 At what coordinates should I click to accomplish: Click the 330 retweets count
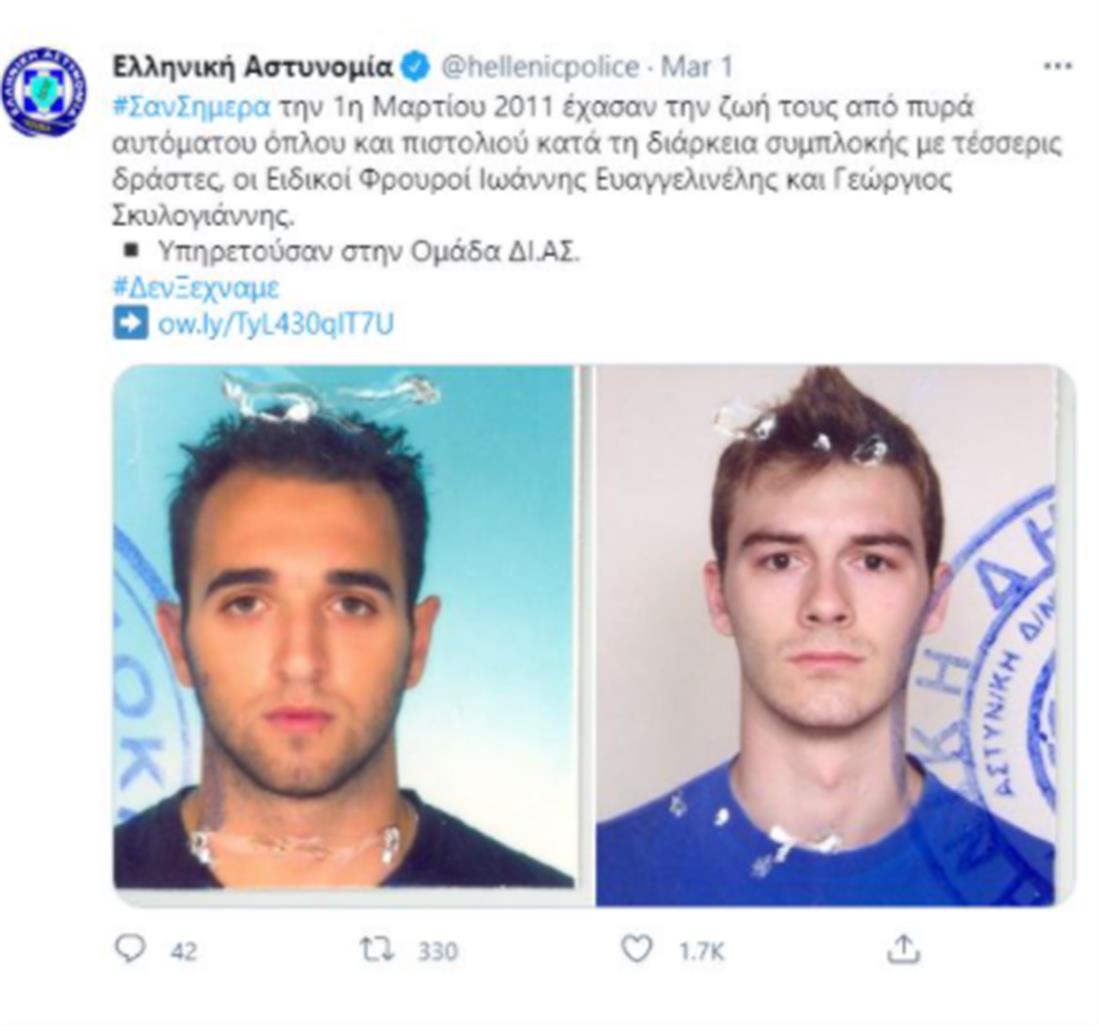pyautogui.click(x=437, y=951)
